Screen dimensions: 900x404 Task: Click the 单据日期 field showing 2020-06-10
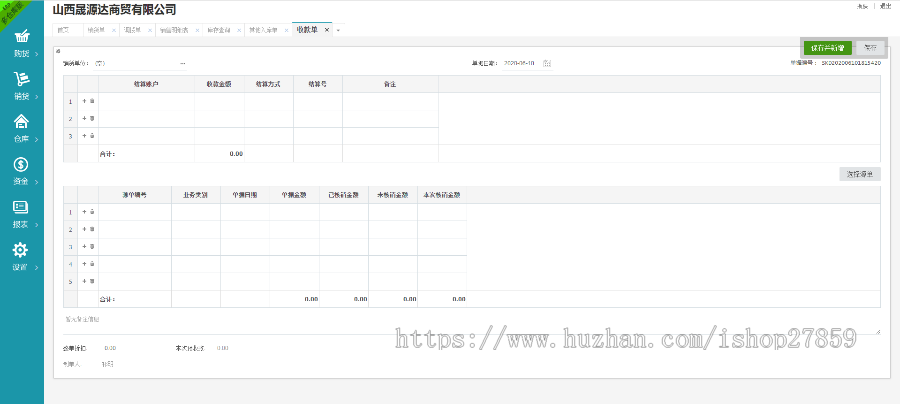[x=519, y=63]
